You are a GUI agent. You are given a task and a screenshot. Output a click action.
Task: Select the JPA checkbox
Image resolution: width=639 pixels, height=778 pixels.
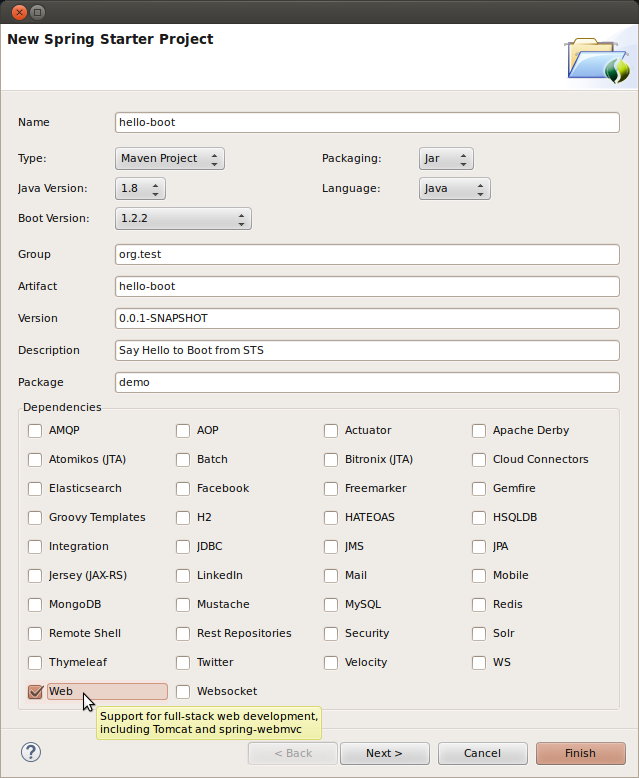click(x=479, y=547)
